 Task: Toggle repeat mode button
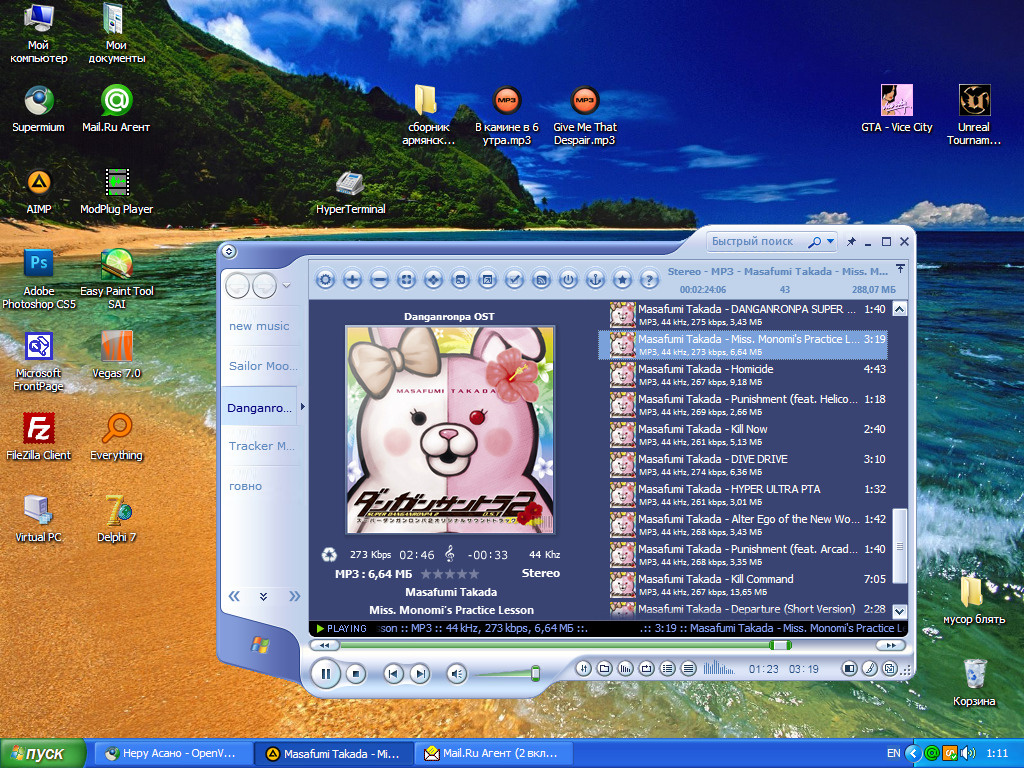click(x=647, y=668)
